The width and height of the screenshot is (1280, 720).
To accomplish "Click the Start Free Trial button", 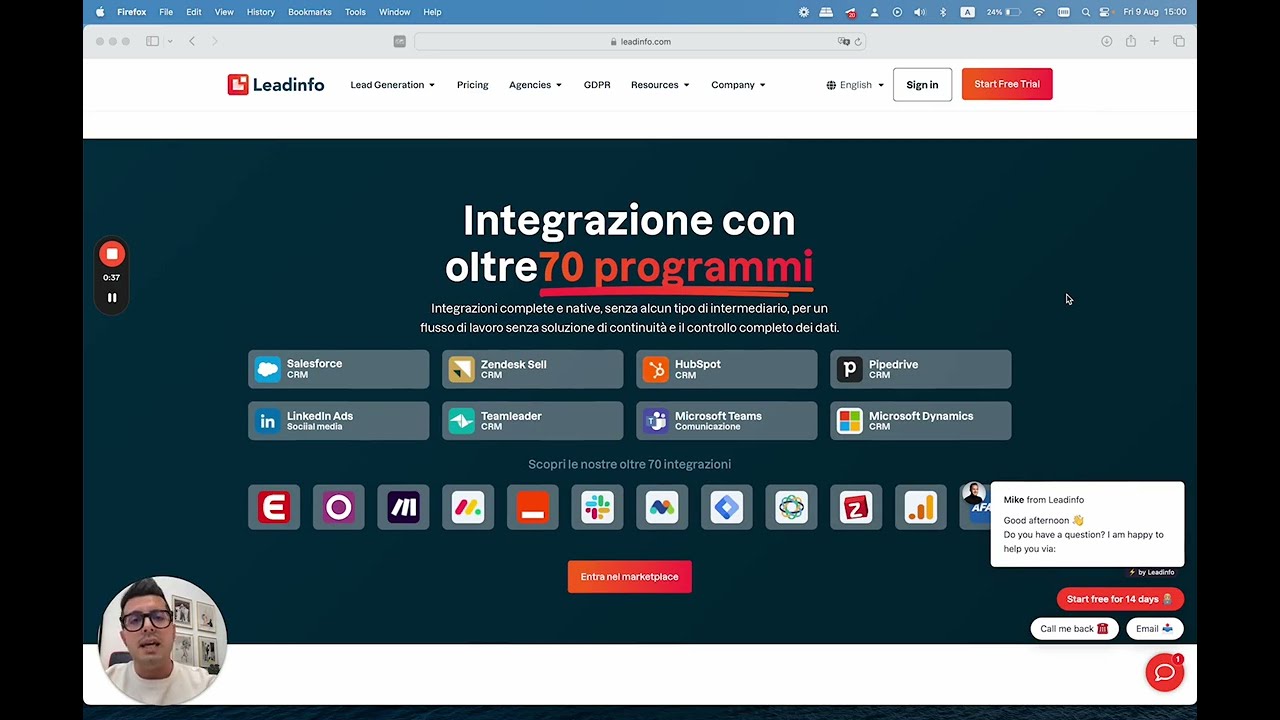I will [1007, 84].
